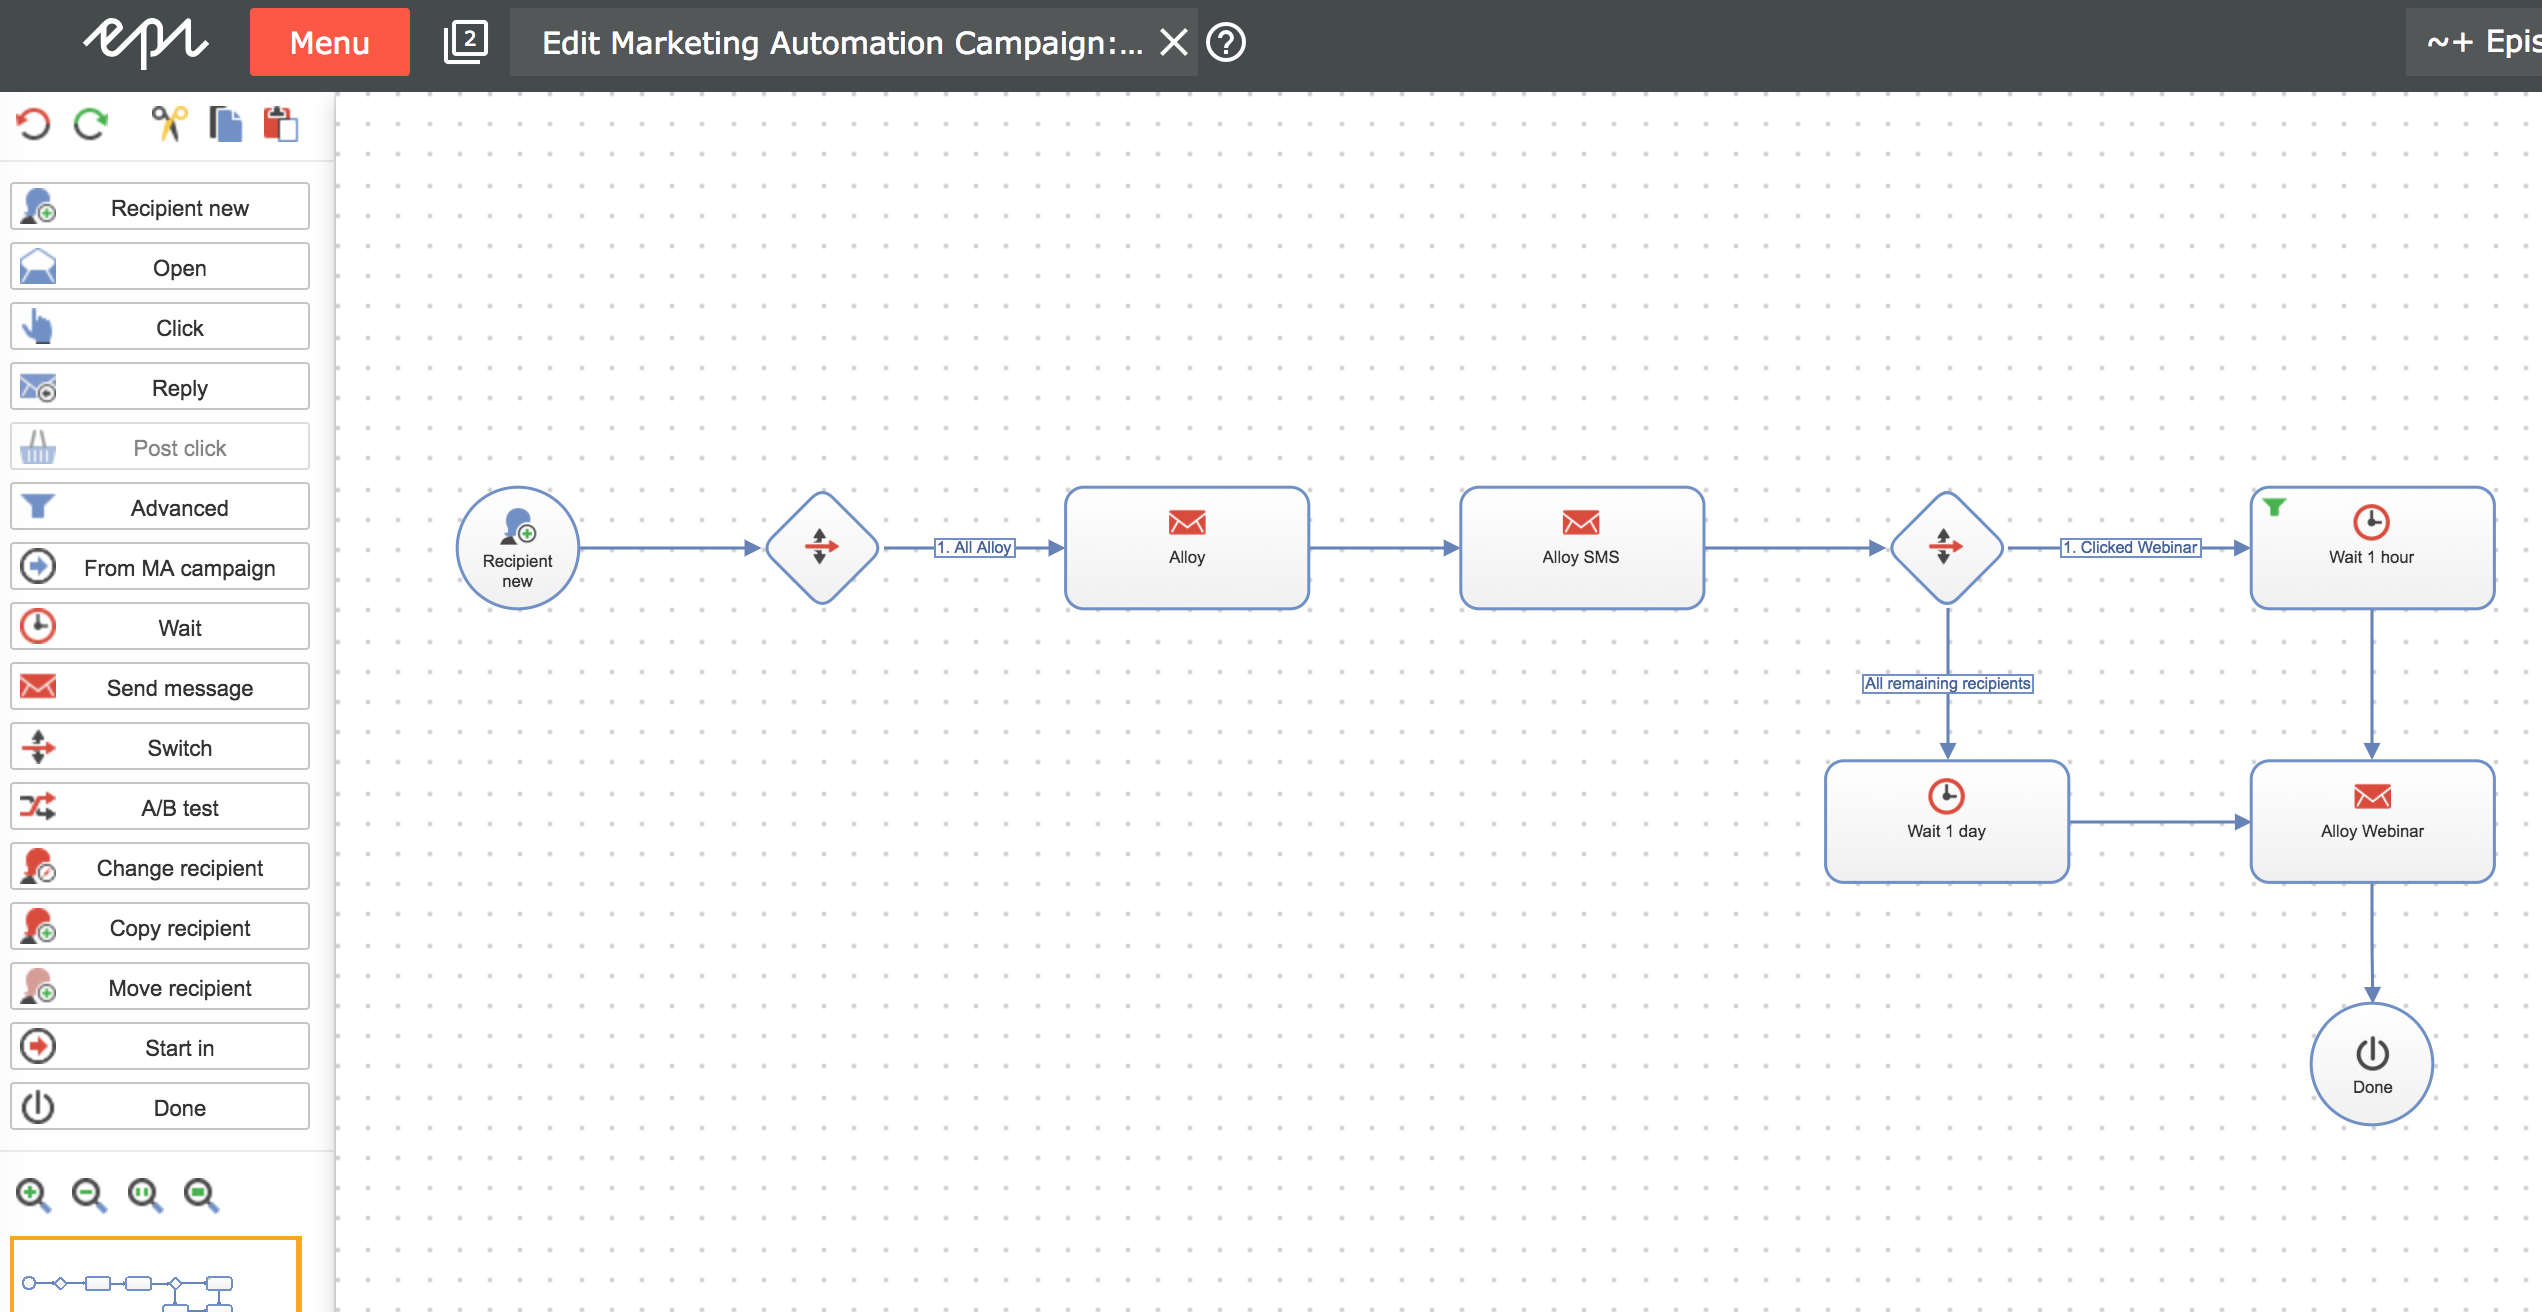
Task: Click the zoom in magnifier icon
Action: [33, 1194]
